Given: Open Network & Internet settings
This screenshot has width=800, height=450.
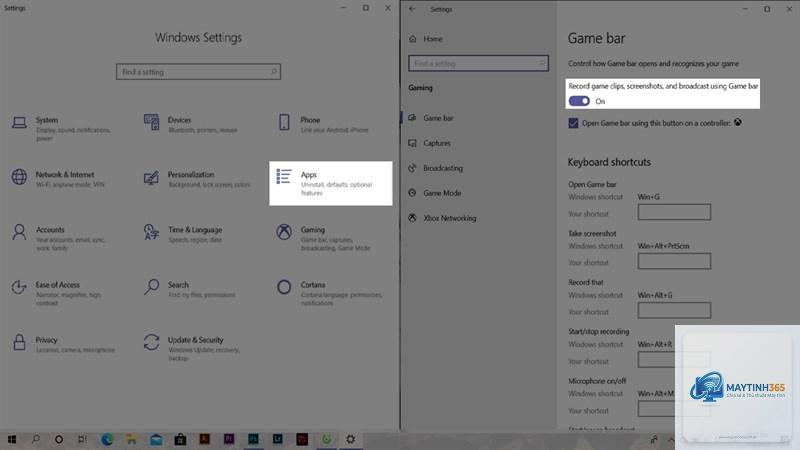Looking at the screenshot, I should 58,179.
